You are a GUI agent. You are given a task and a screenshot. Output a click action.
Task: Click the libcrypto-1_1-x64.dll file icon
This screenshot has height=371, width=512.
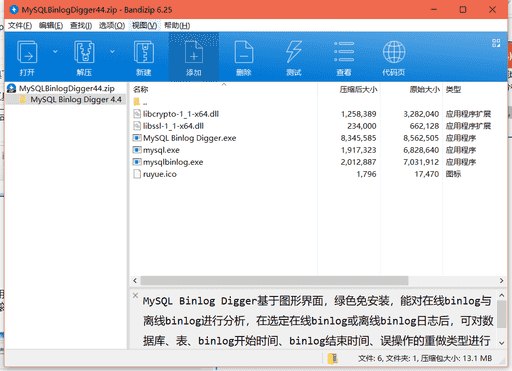[137, 114]
